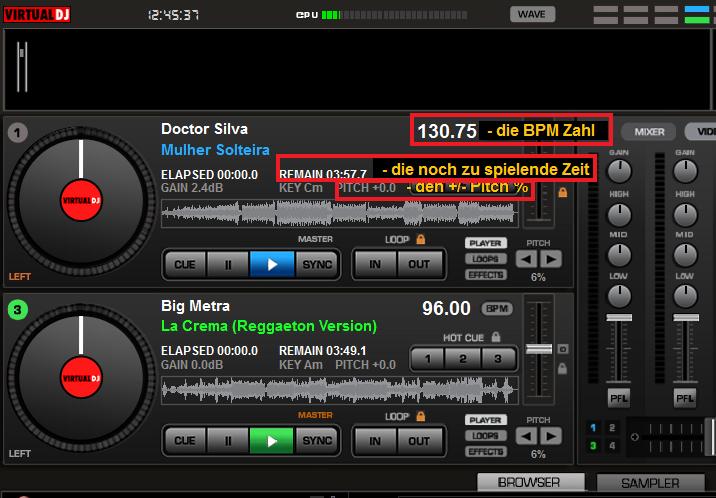Click the right channel volume fader handle

(685, 318)
